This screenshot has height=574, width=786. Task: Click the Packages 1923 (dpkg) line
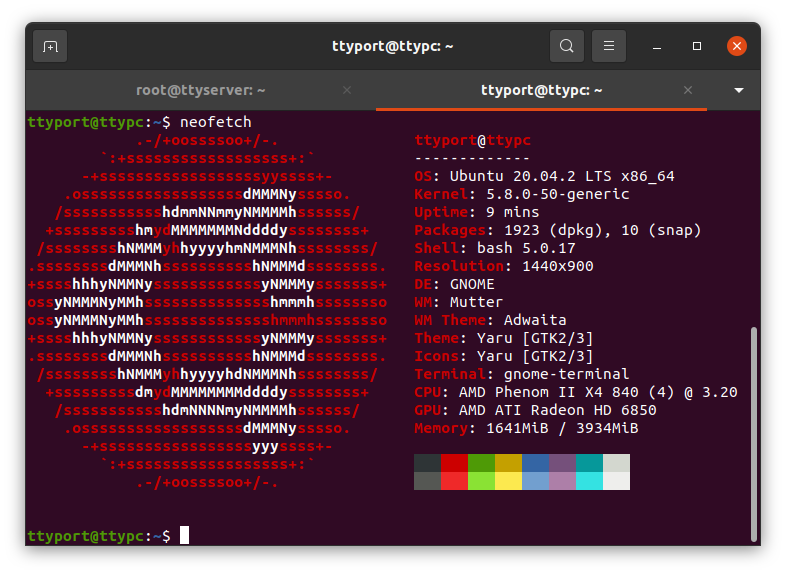557,231
